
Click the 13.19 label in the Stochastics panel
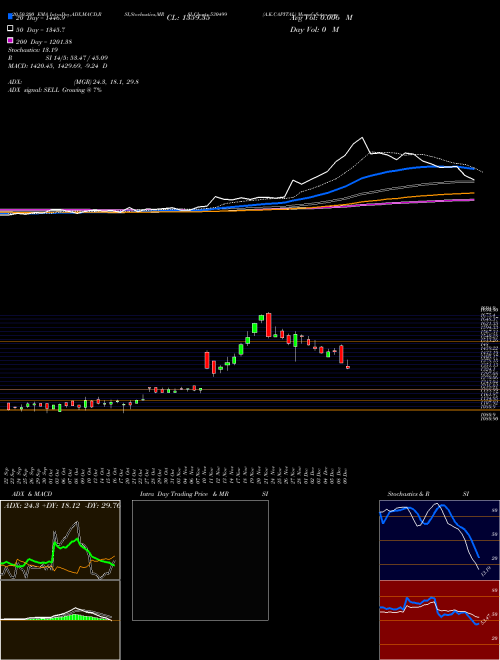coord(486,572)
